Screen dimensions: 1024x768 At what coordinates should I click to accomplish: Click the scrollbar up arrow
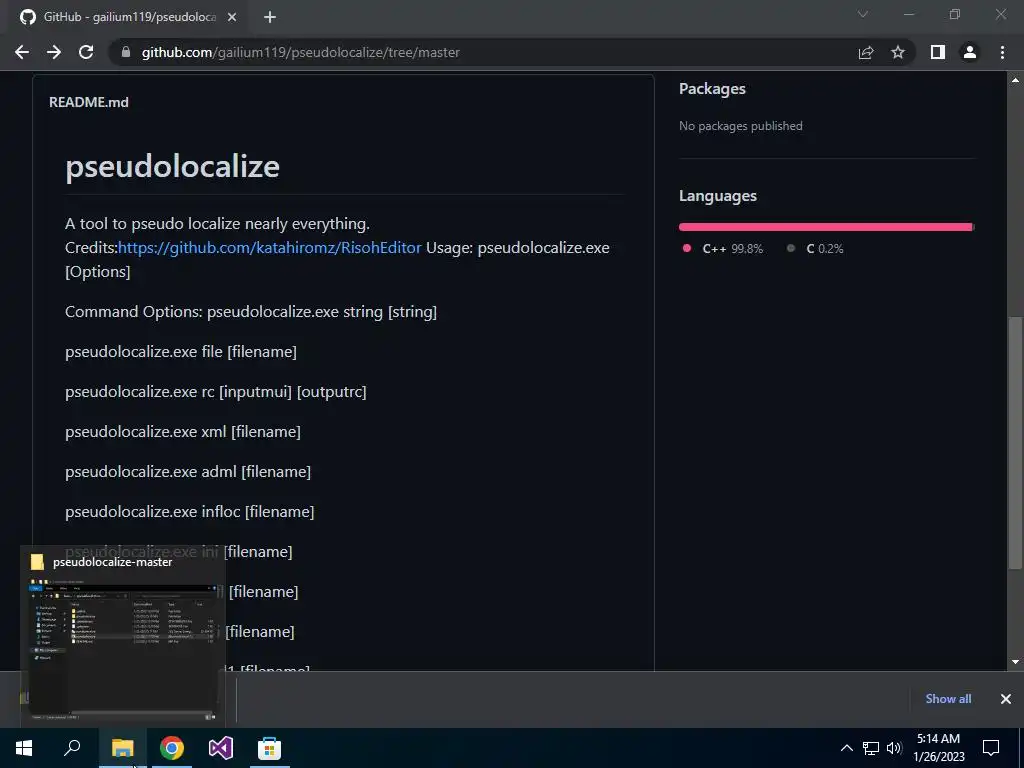pos(1016,80)
